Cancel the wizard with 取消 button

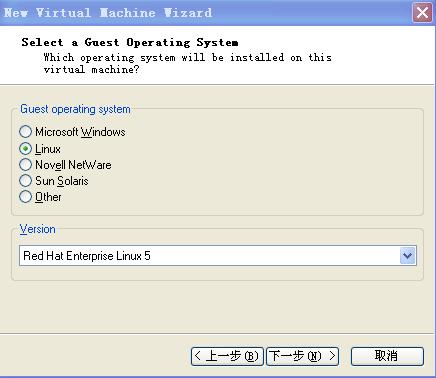pos(387,356)
